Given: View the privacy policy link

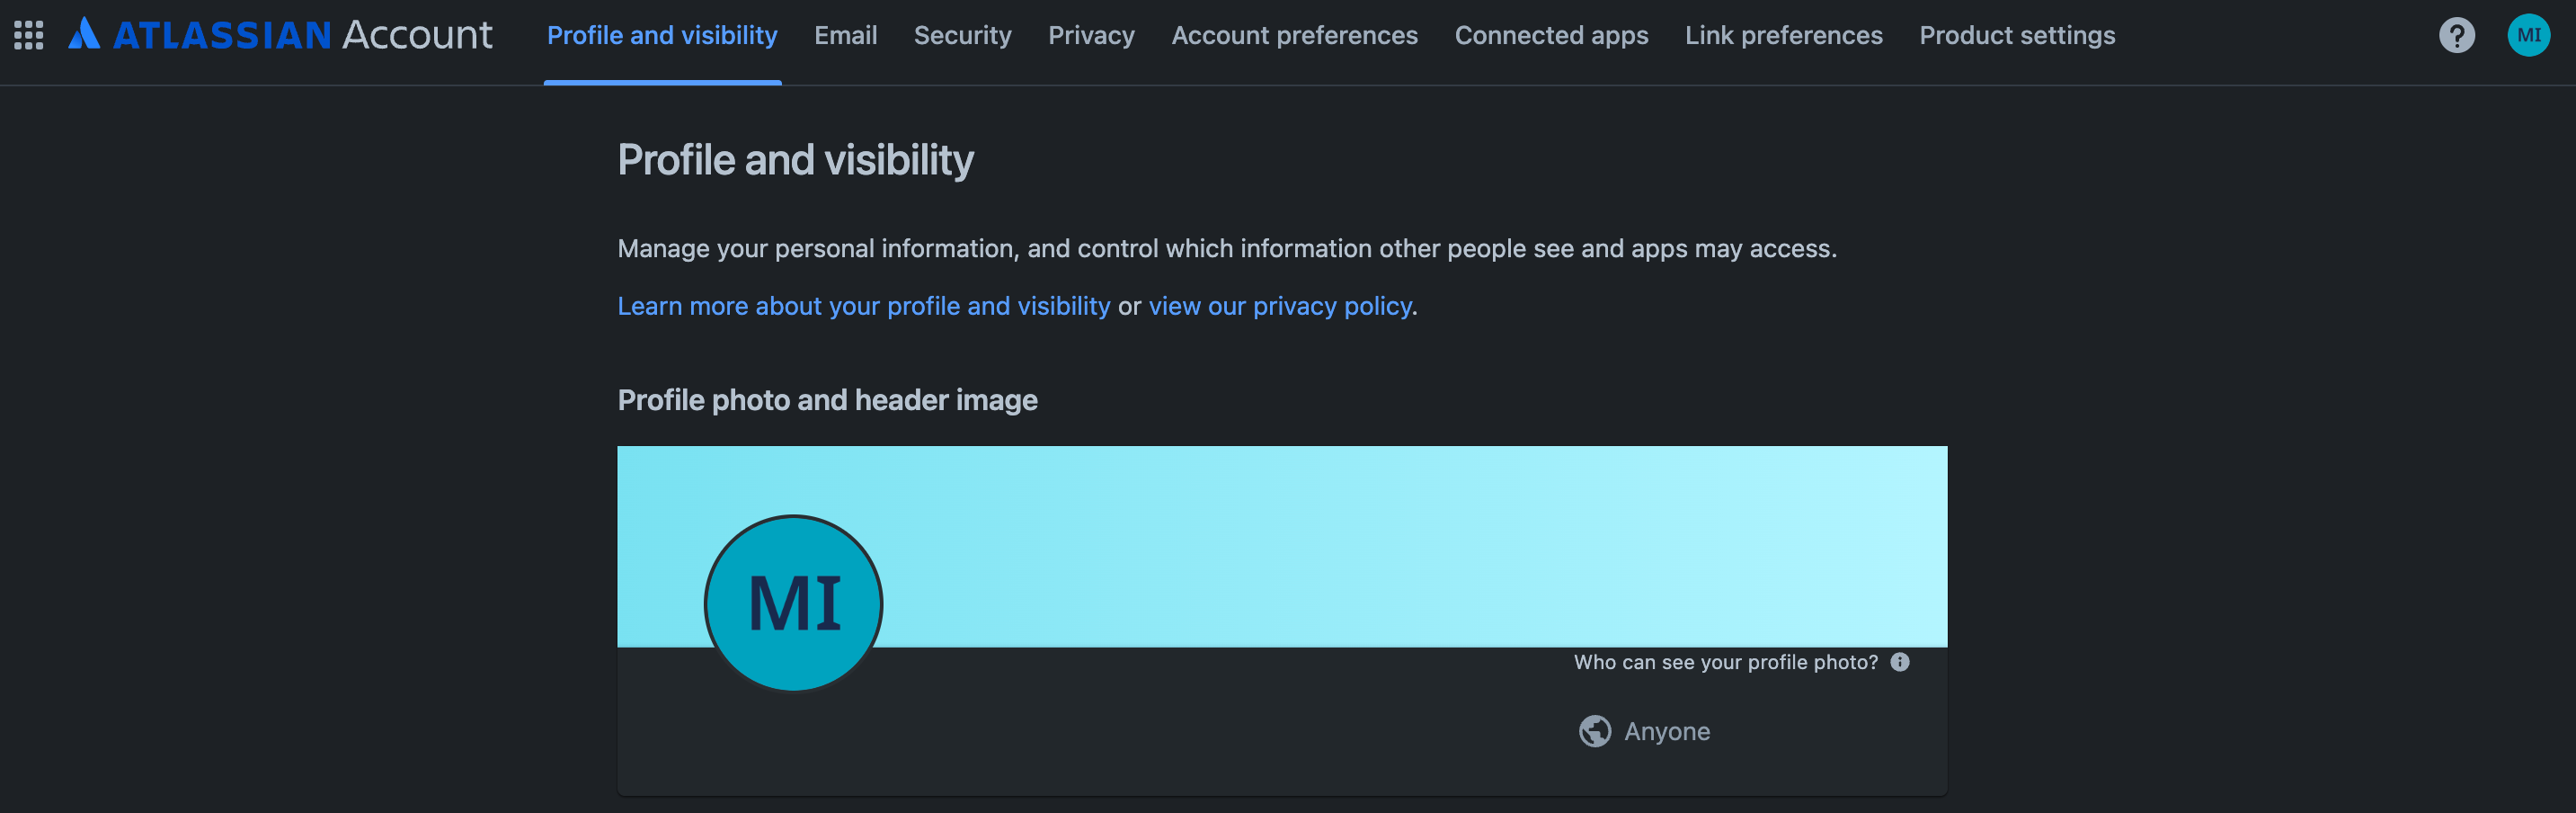Looking at the screenshot, I should tap(1279, 306).
